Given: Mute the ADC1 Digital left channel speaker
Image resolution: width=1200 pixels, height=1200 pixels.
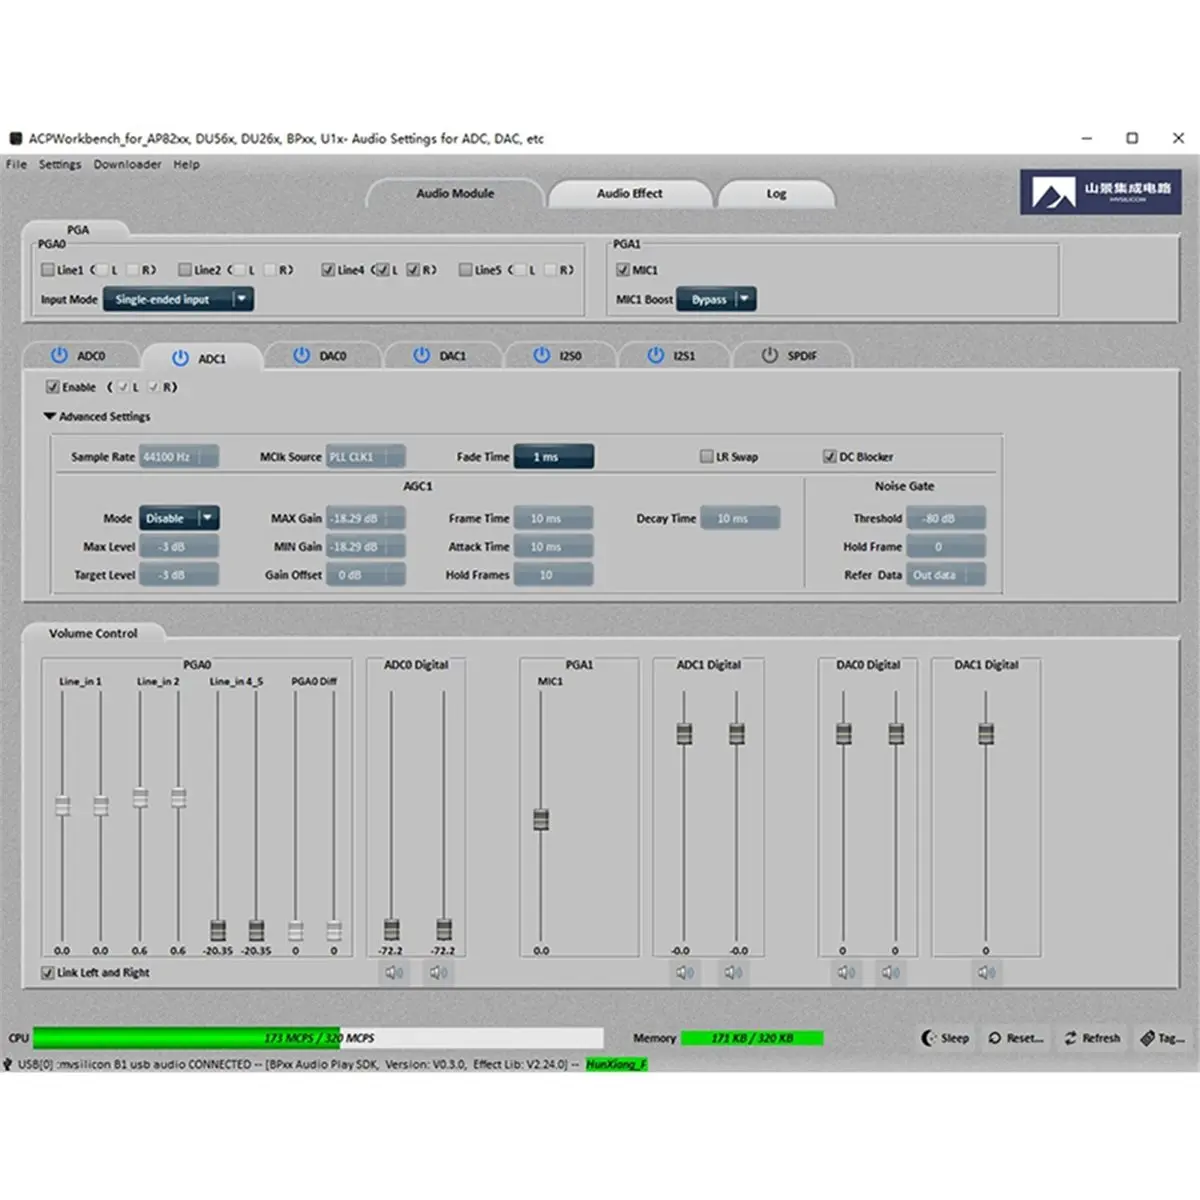Looking at the screenshot, I should pos(685,972).
